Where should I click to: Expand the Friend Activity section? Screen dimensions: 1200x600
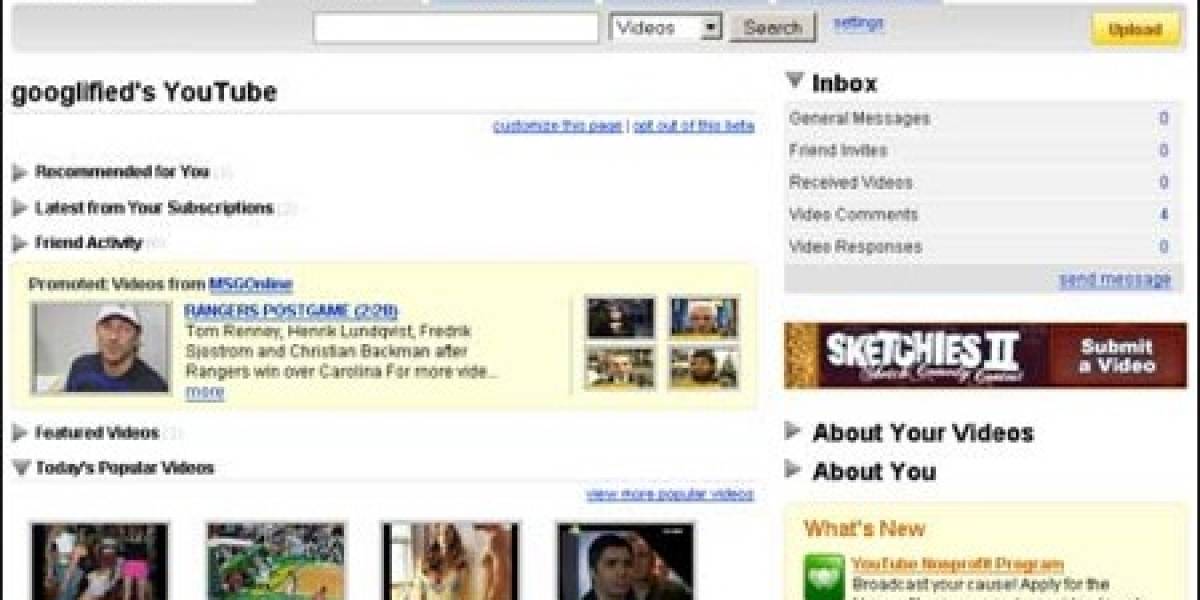tap(20, 243)
